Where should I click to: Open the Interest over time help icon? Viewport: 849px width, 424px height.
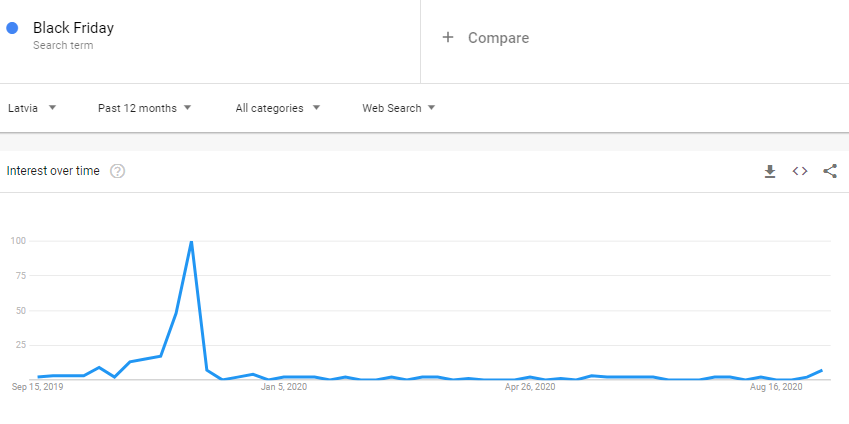coord(117,171)
